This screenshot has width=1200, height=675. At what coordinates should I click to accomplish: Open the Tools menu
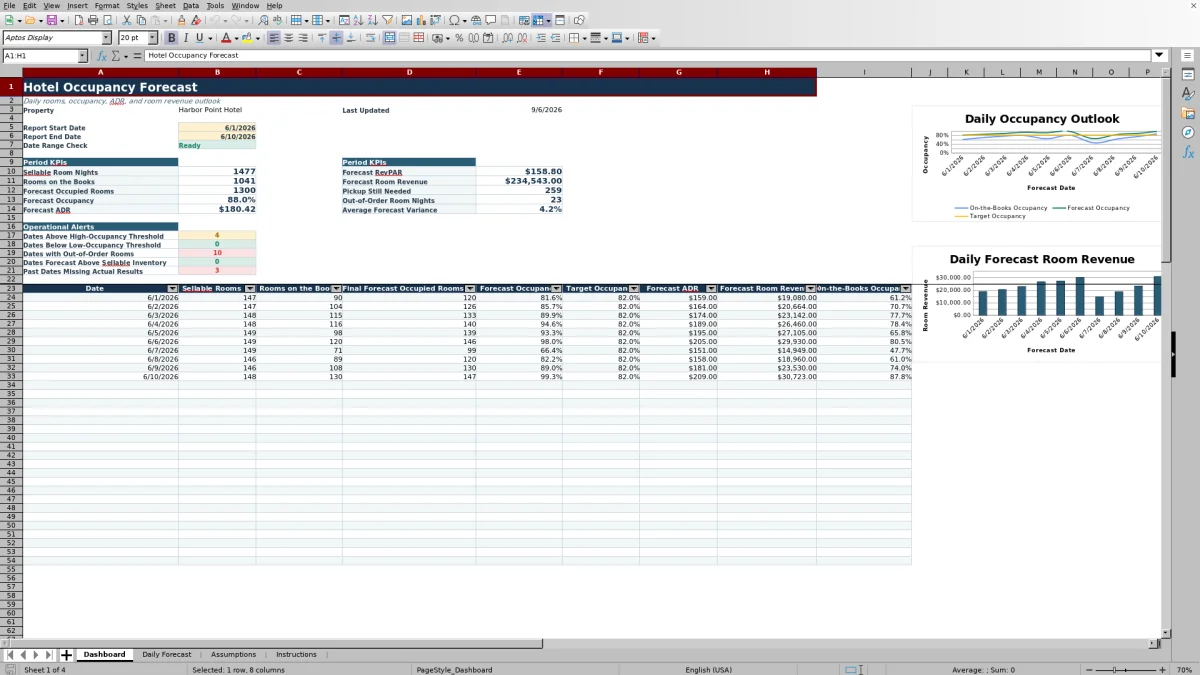[215, 6]
